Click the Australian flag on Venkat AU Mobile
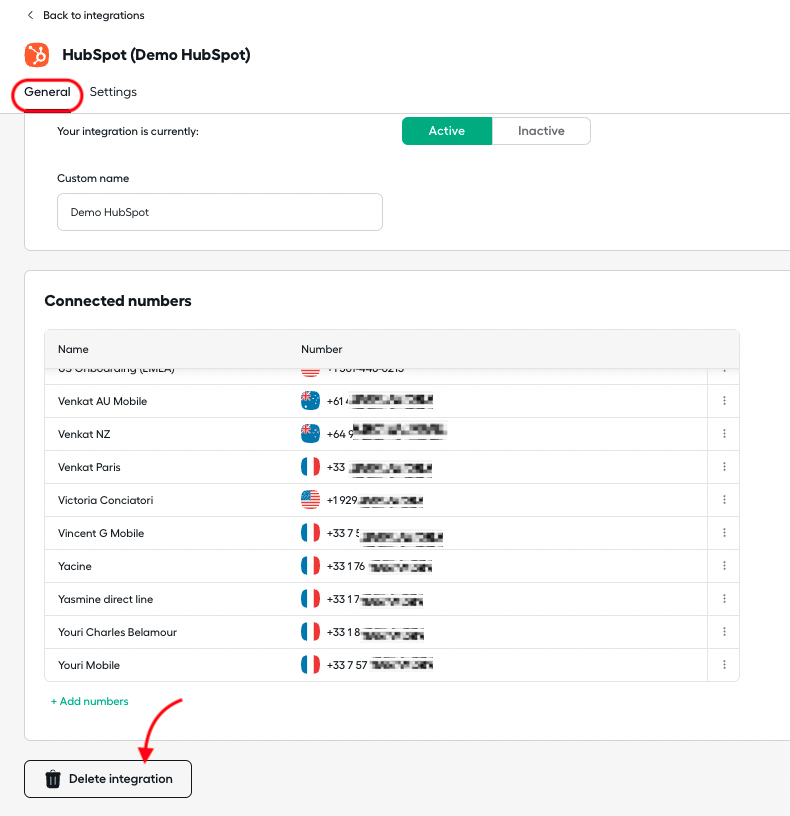The height and width of the screenshot is (816, 790). click(310, 401)
